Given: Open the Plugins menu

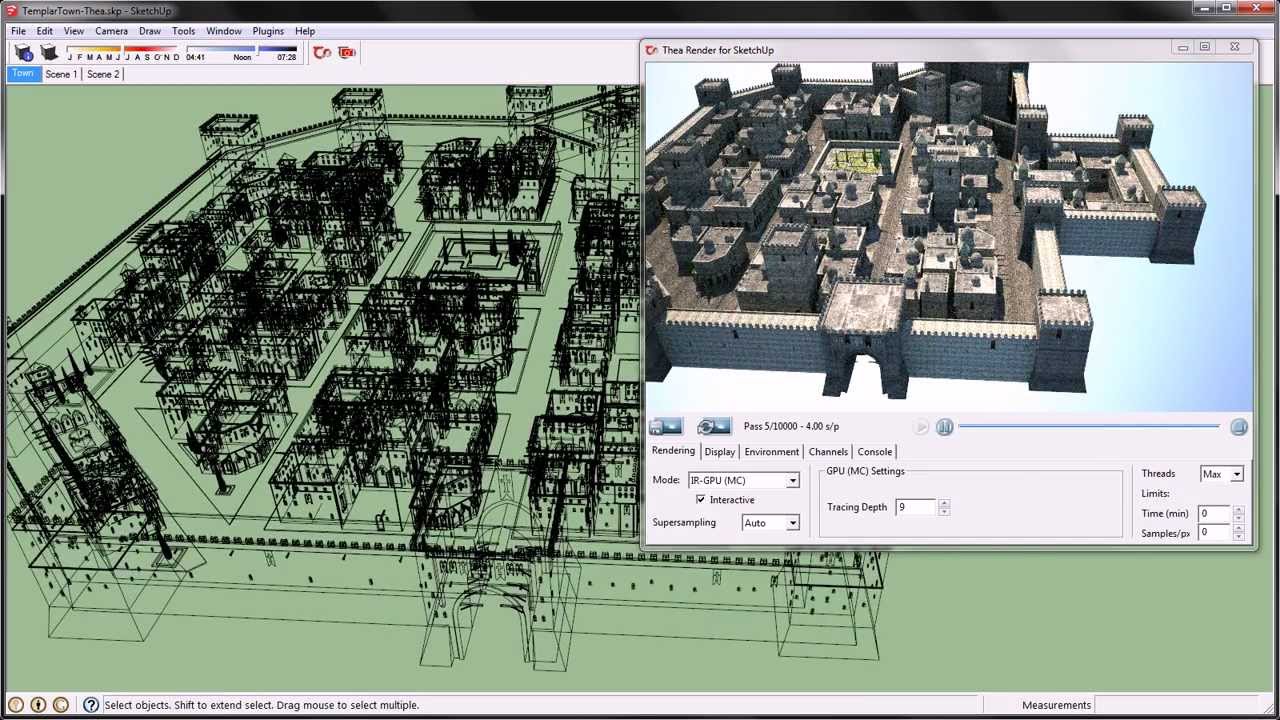Looking at the screenshot, I should click(268, 31).
